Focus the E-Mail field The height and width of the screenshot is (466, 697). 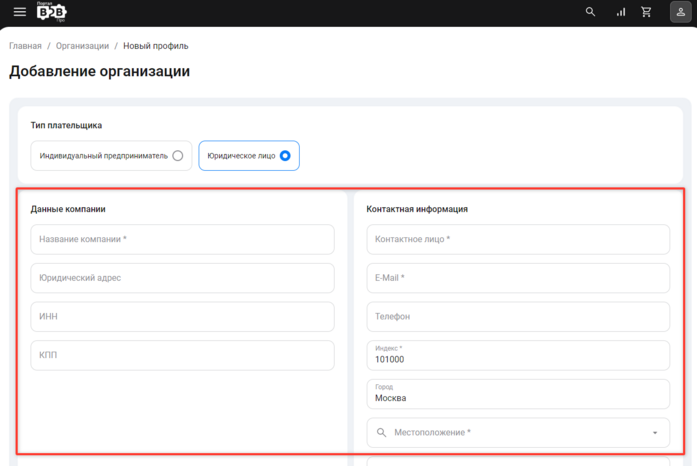pos(518,278)
